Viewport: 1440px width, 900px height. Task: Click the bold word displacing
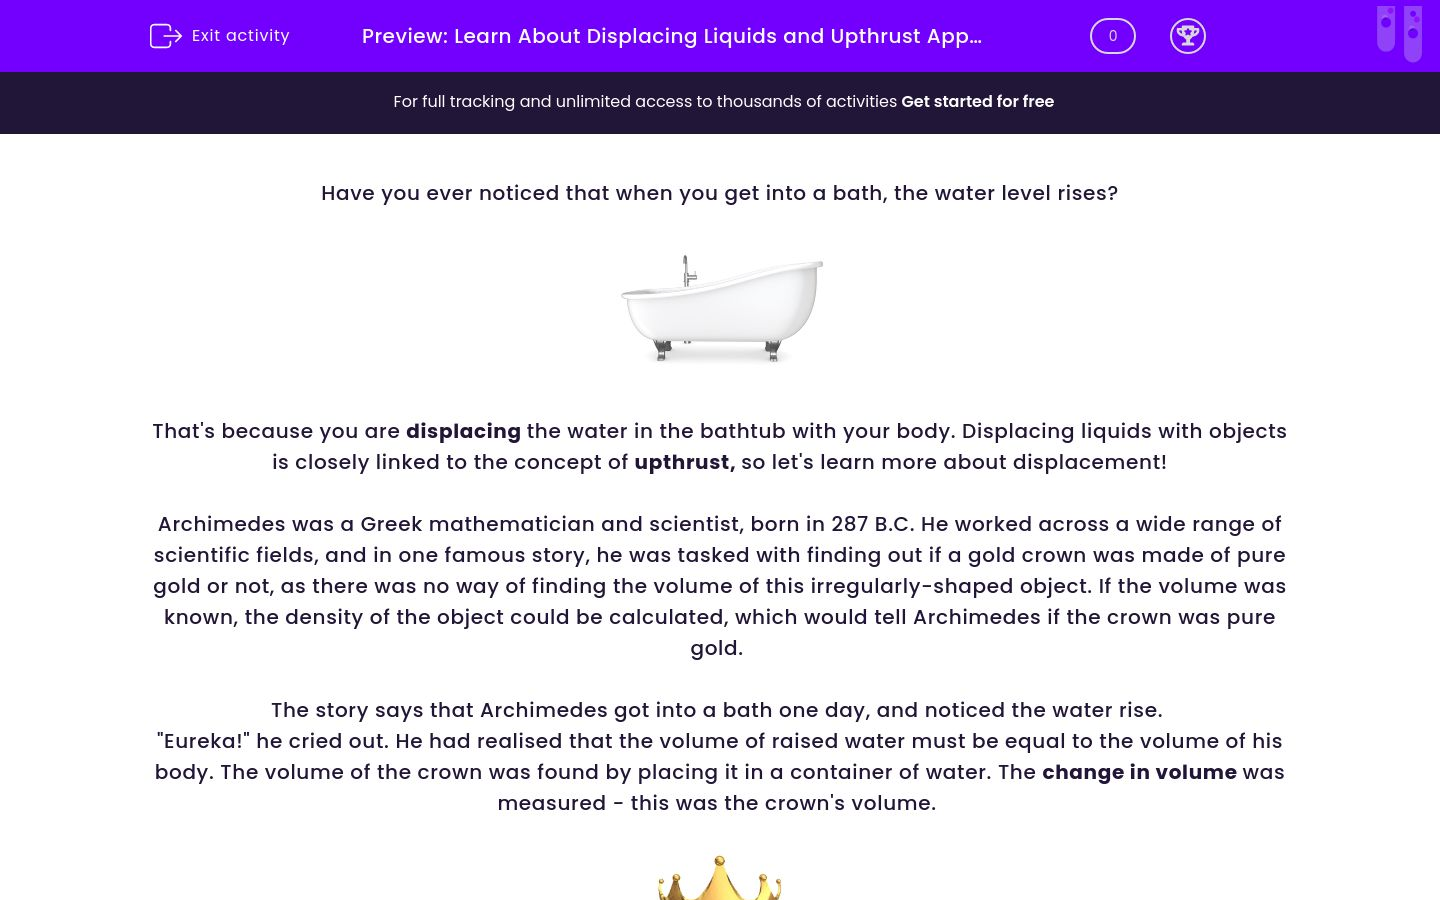point(463,431)
